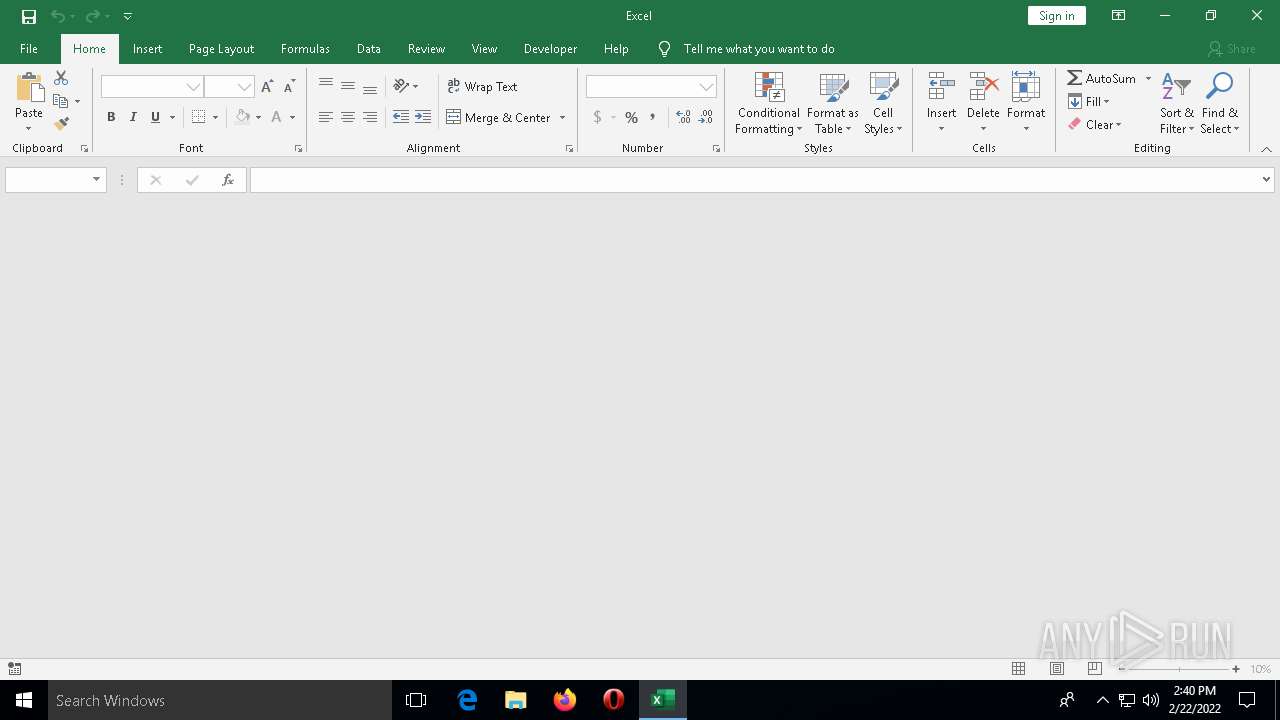Decrease font size with the small A icon

tap(289, 87)
